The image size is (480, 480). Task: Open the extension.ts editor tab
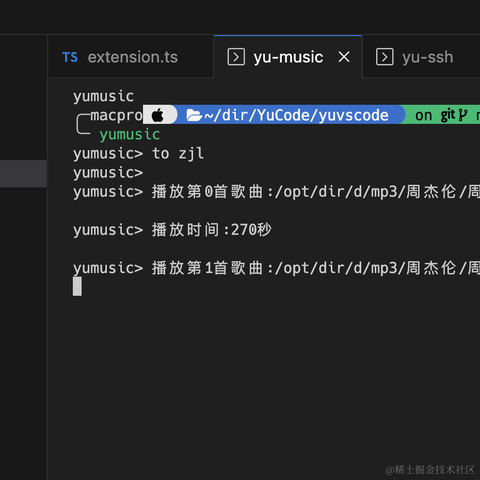tap(130, 57)
